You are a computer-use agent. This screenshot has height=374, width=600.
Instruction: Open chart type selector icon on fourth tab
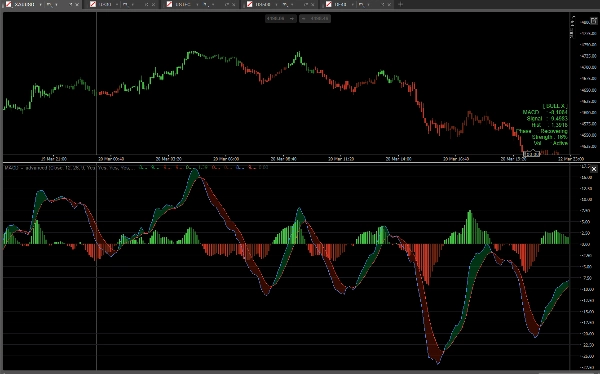tap(285, 5)
